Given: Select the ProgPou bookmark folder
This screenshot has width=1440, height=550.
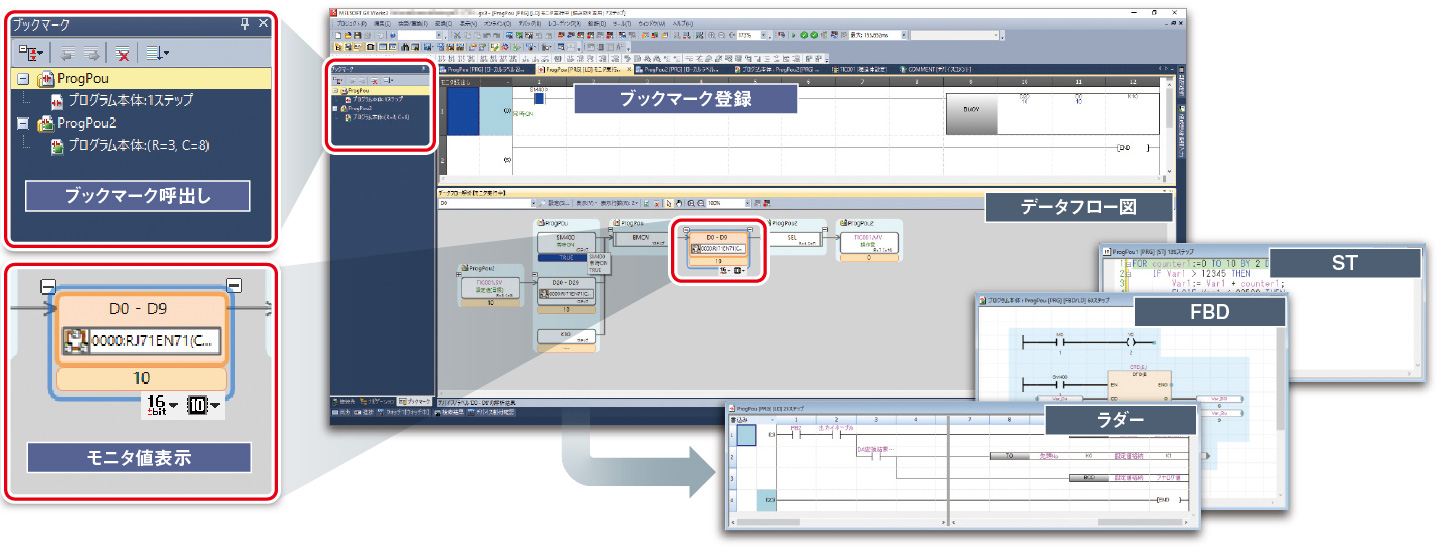Looking at the screenshot, I should 82,79.
